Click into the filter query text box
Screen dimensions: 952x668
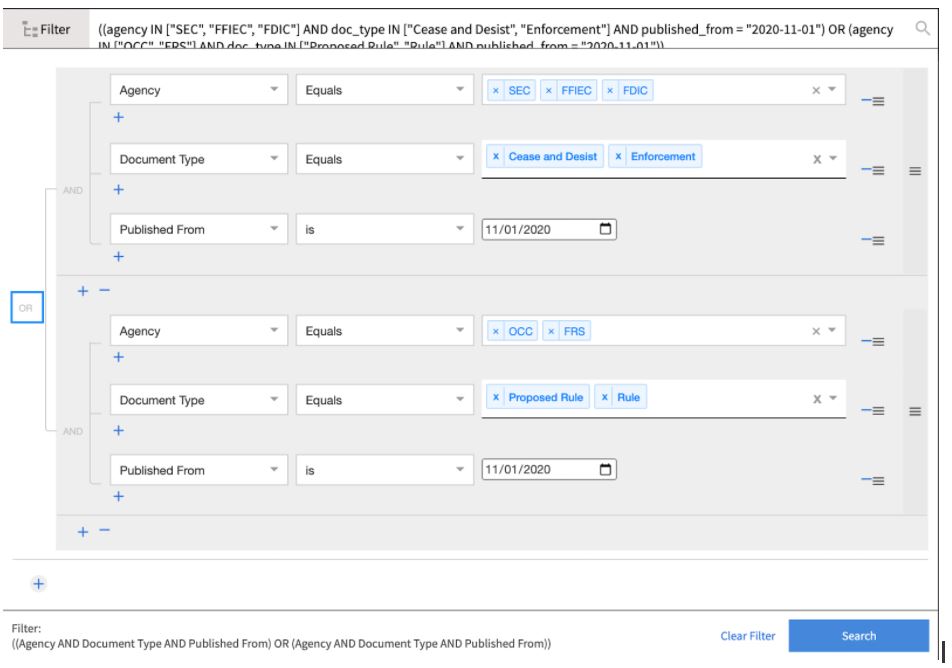coord(499,30)
